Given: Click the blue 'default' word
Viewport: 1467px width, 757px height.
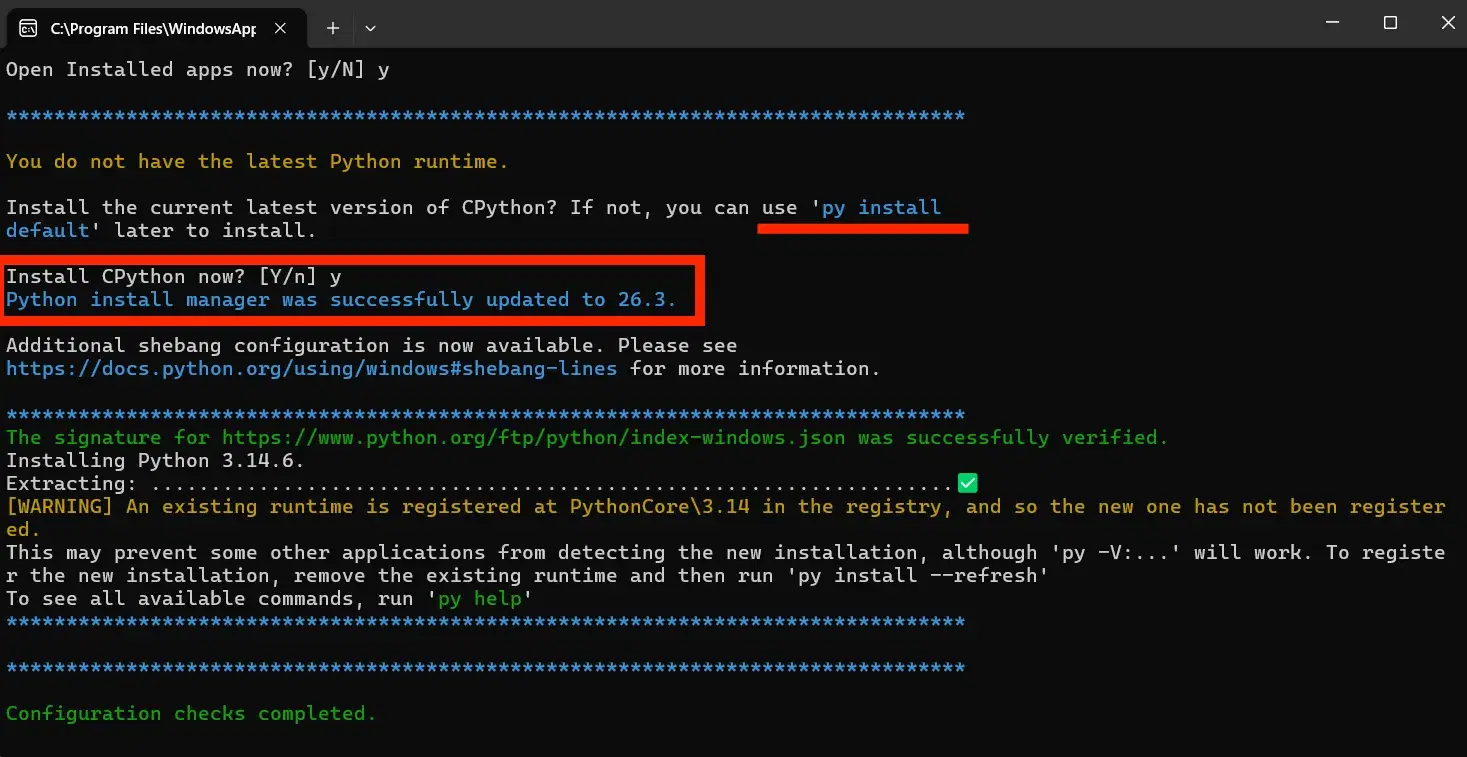Looking at the screenshot, I should [48, 230].
